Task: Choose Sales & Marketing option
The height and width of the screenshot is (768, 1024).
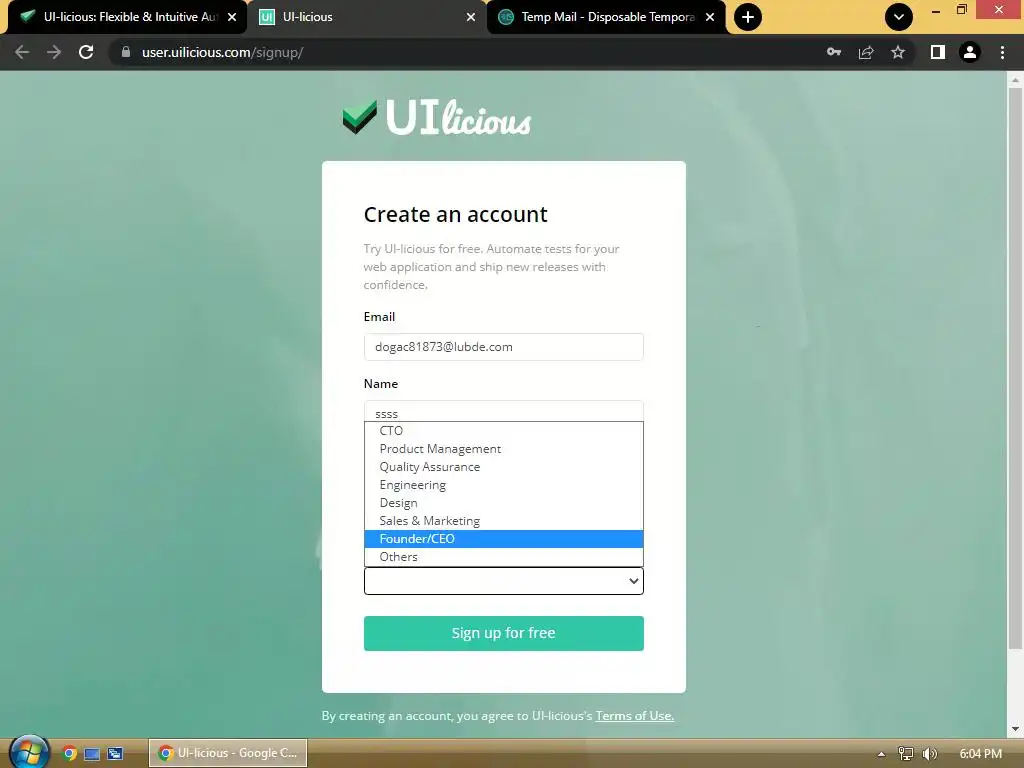Action: pyautogui.click(x=504, y=520)
